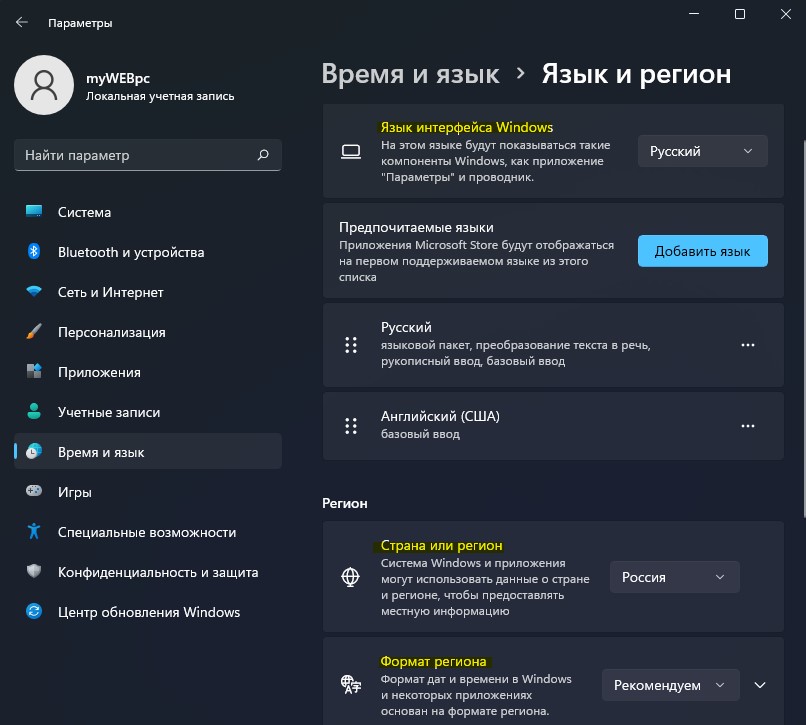Open the Россия country dropdown
Image resolution: width=806 pixels, height=725 pixels.
[675, 577]
